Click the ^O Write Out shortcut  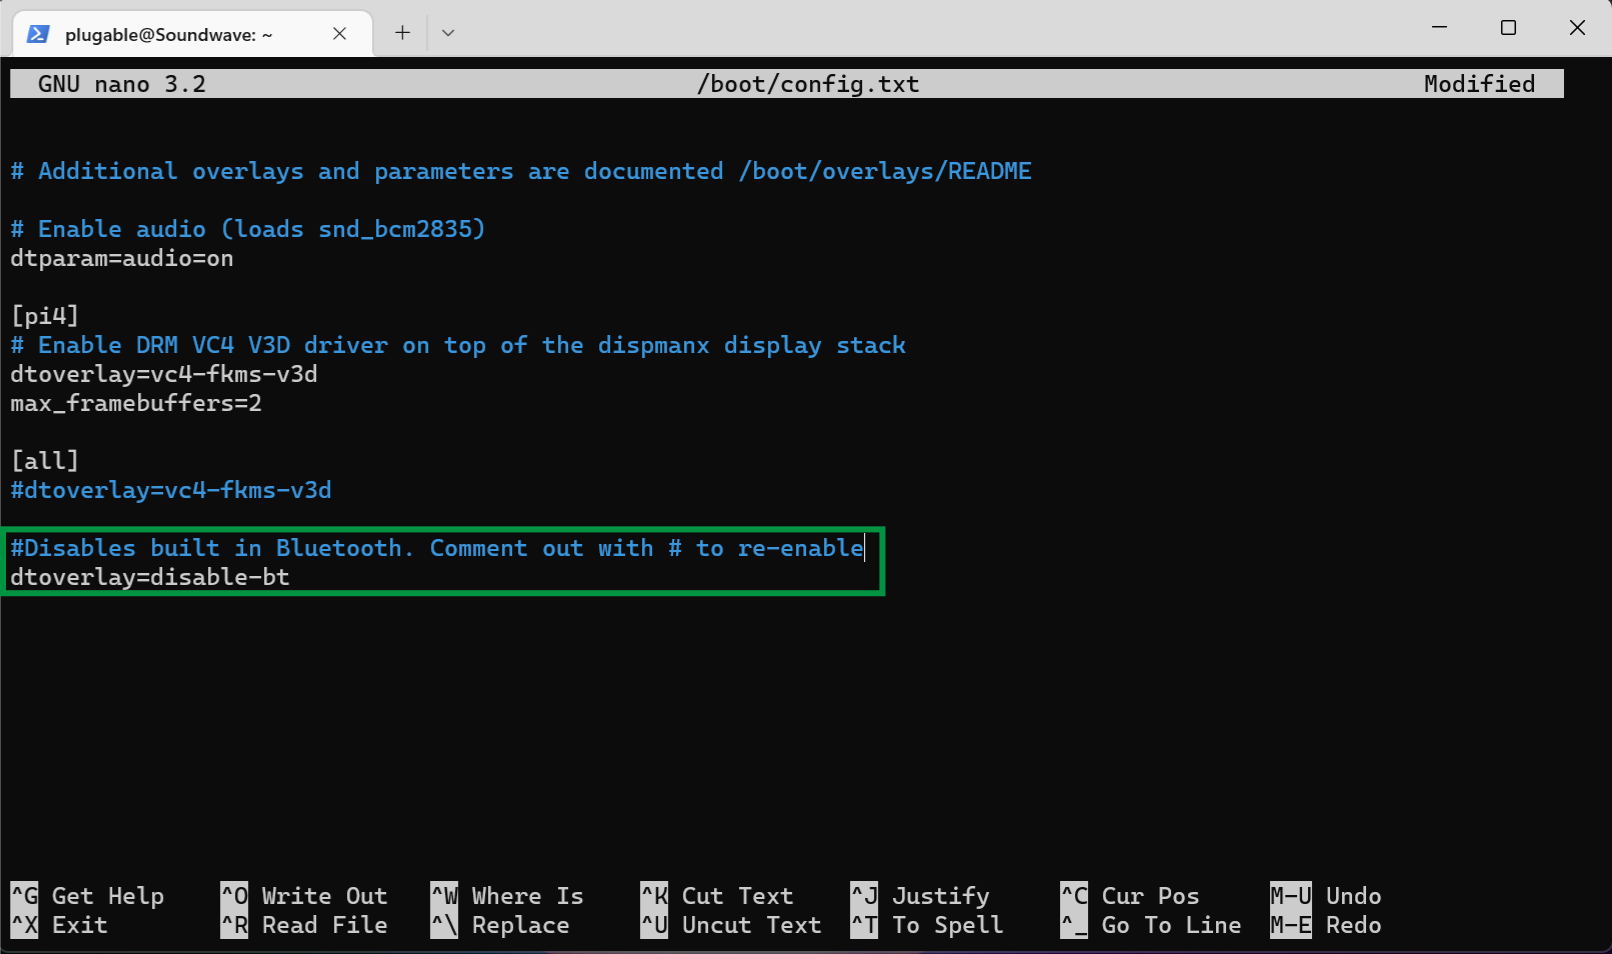point(304,896)
